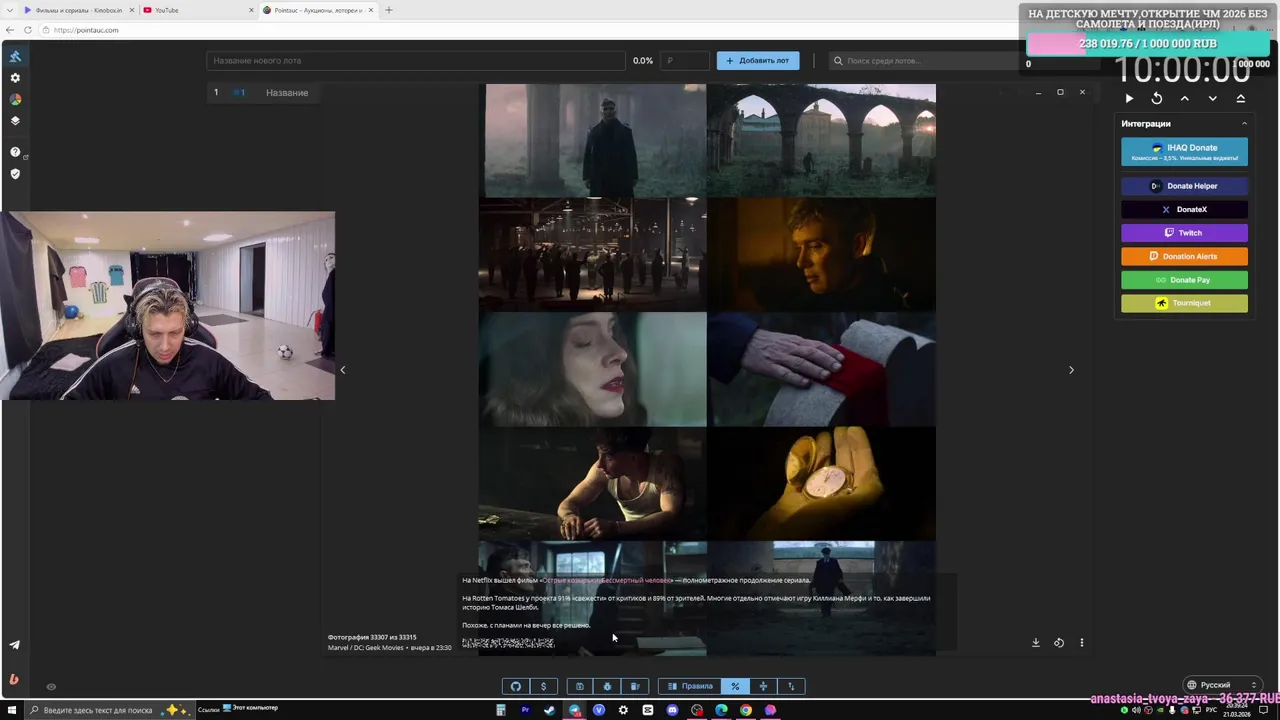
Task: Toggle the eye visibility icon bottom left
Action: (x=51, y=686)
